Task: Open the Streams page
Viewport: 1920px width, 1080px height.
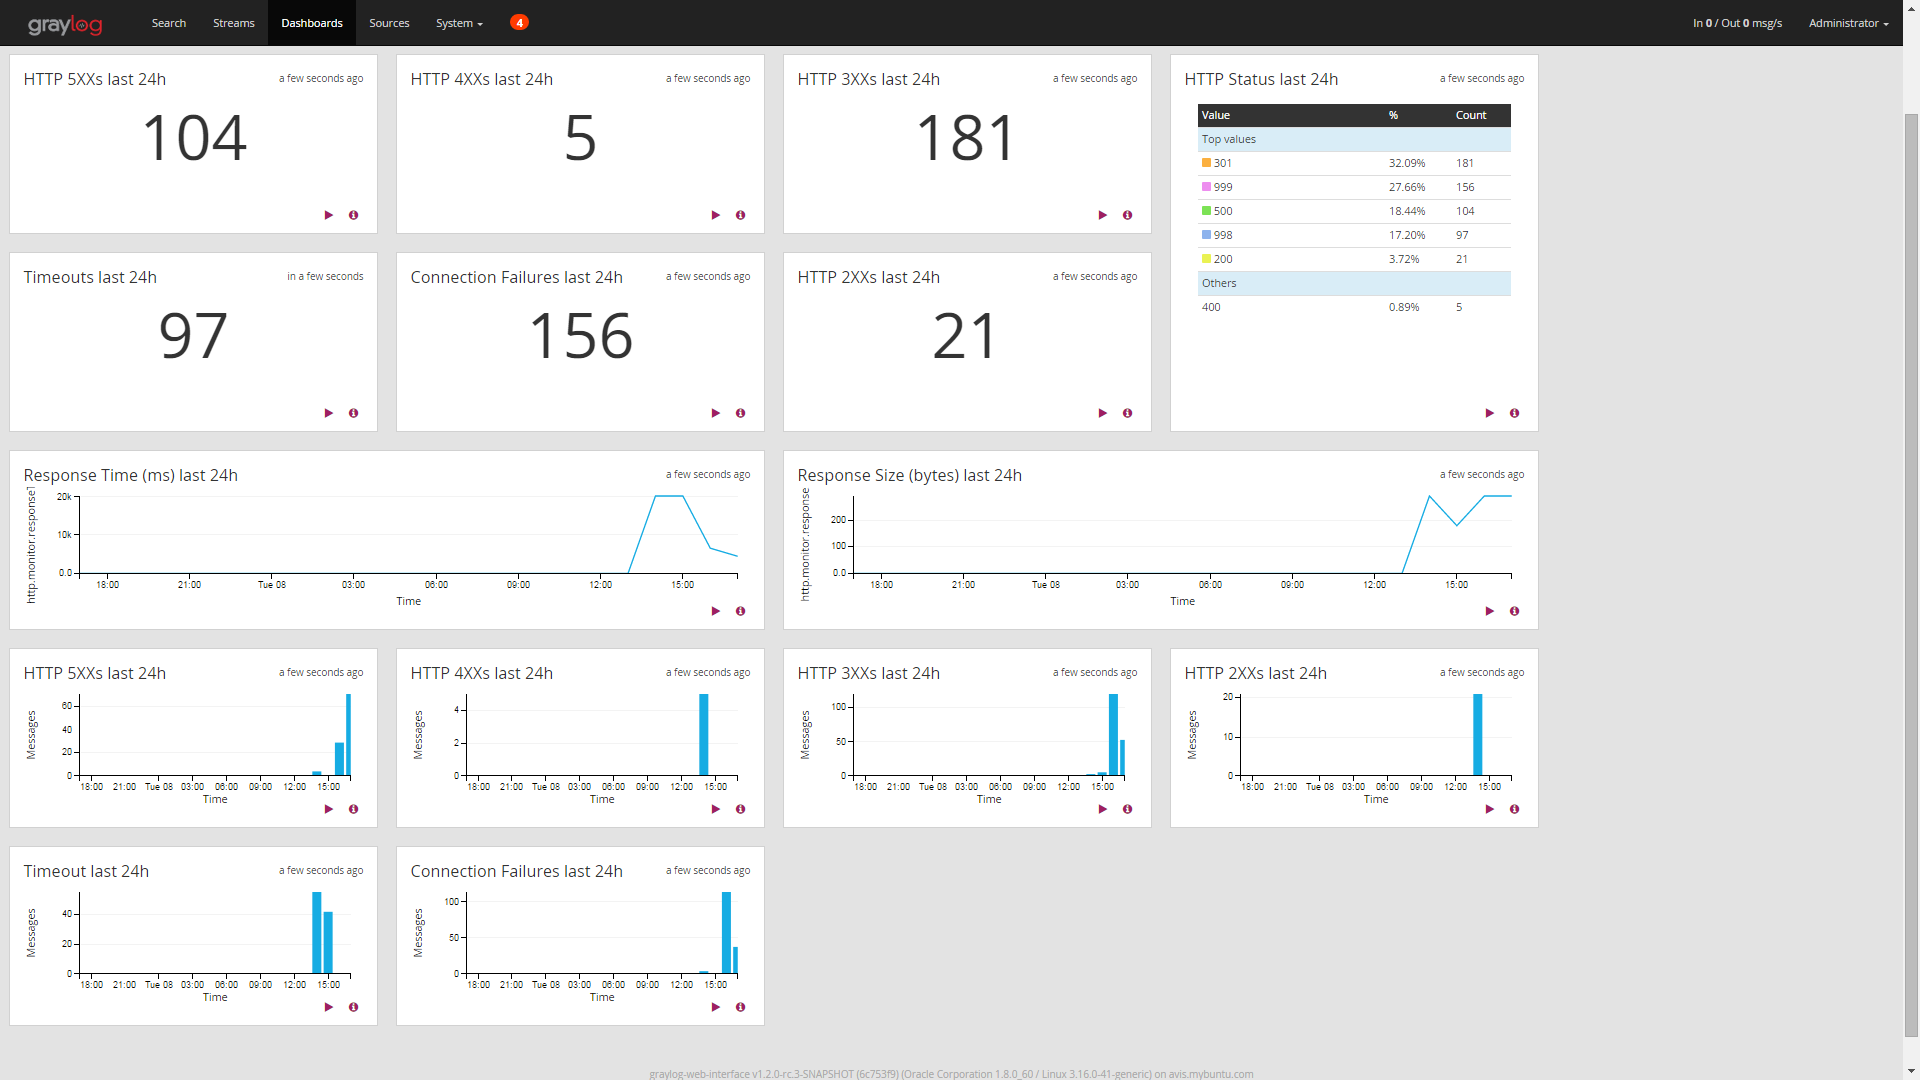Action: coord(233,23)
